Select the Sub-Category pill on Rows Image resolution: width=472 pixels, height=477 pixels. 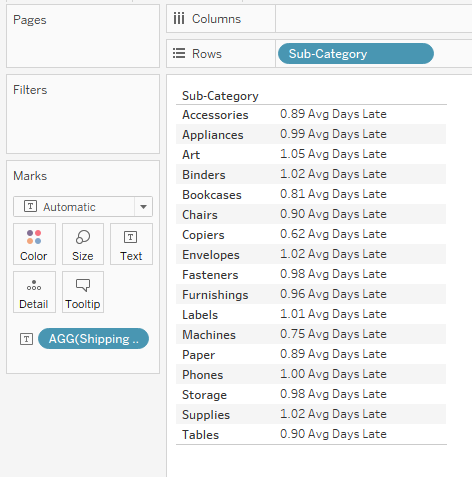click(356, 54)
